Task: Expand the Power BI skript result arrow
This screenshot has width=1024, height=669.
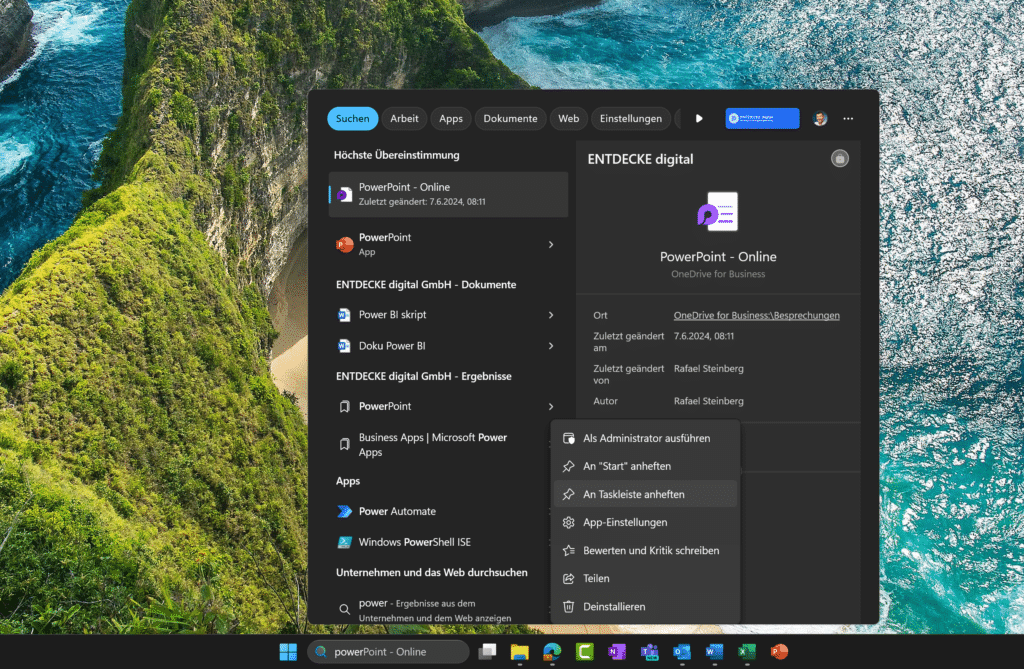Action: pyautogui.click(x=551, y=315)
